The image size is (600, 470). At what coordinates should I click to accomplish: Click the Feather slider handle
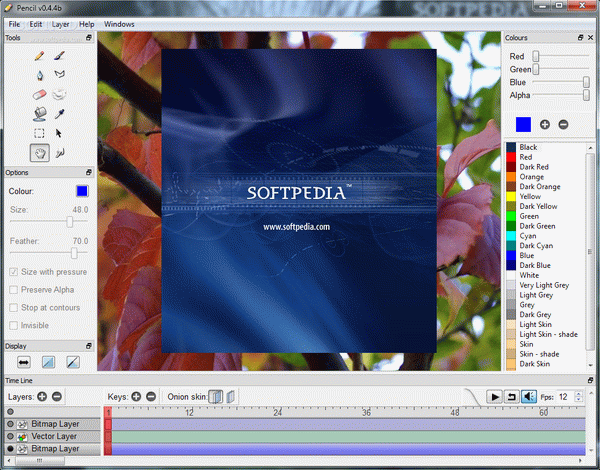74,253
